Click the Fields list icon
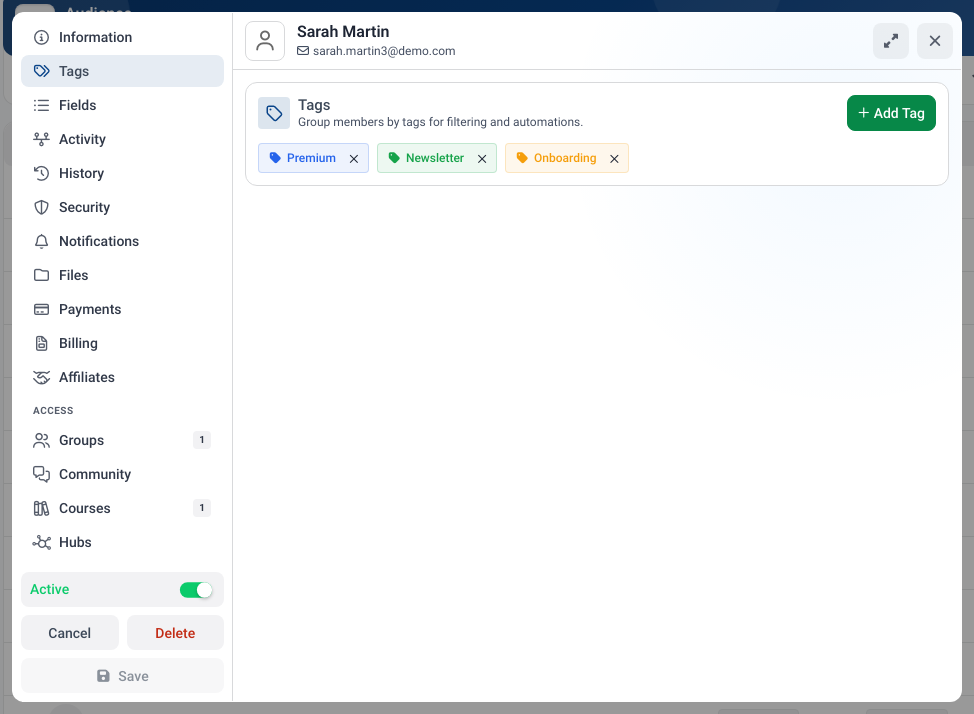Screen dimensions: 974x714 click(41, 105)
